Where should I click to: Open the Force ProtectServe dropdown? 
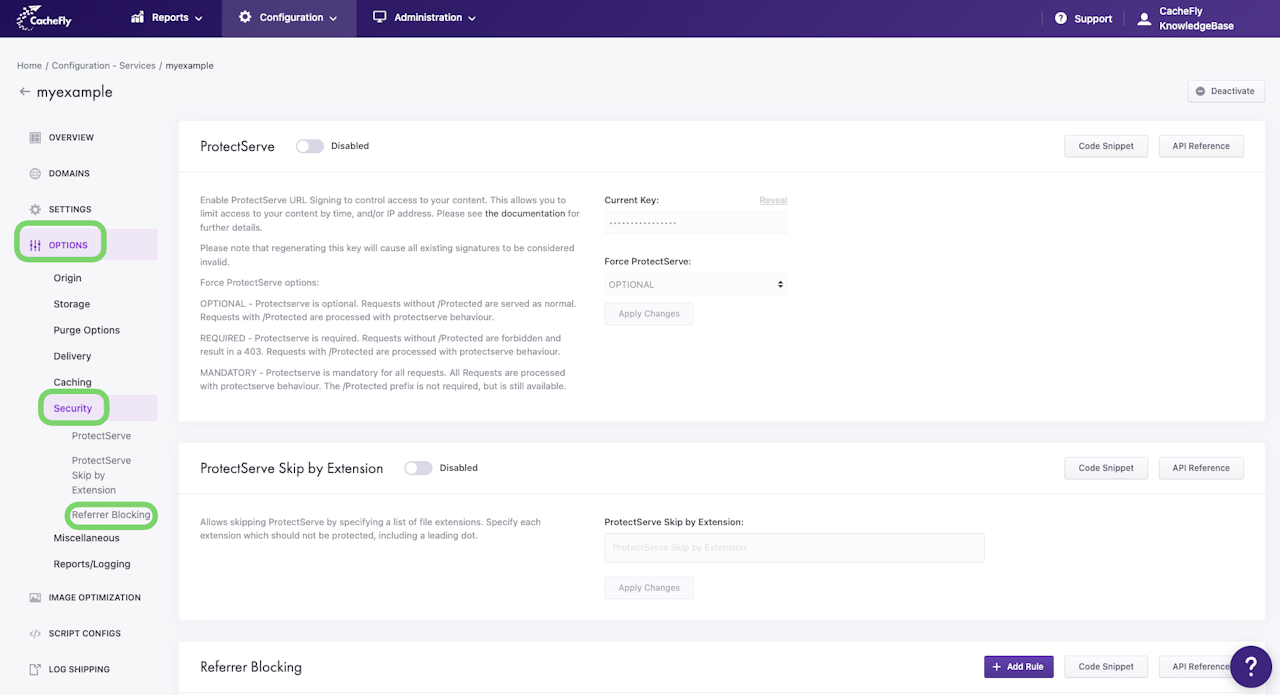click(696, 285)
